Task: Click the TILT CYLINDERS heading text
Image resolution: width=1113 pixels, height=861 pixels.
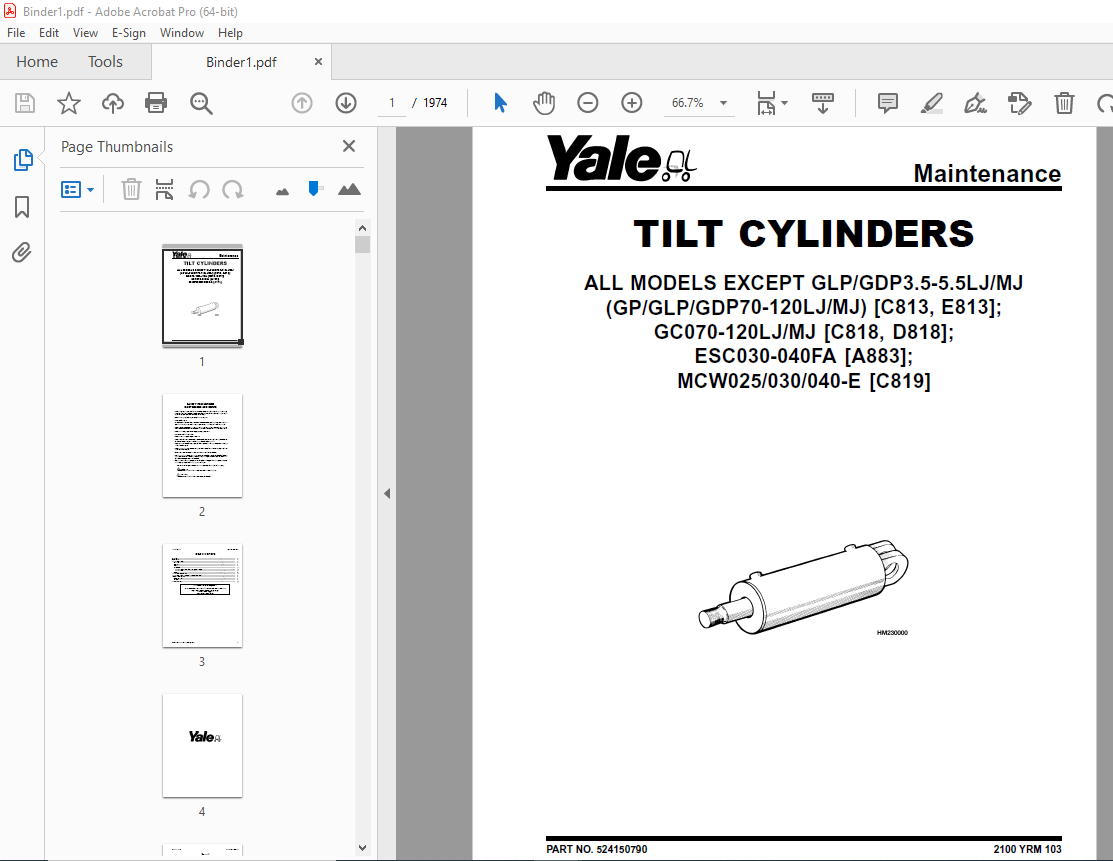Action: click(804, 234)
